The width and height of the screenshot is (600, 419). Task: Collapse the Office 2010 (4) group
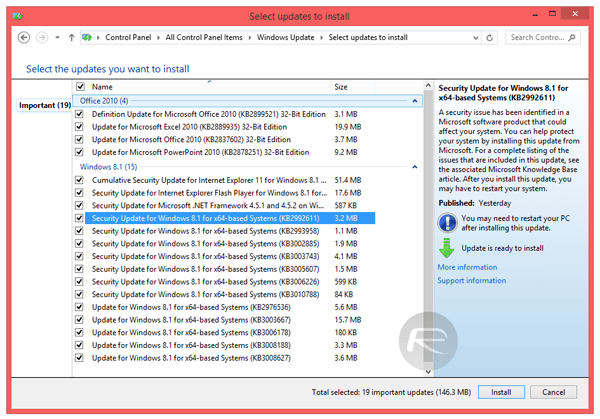click(x=415, y=101)
